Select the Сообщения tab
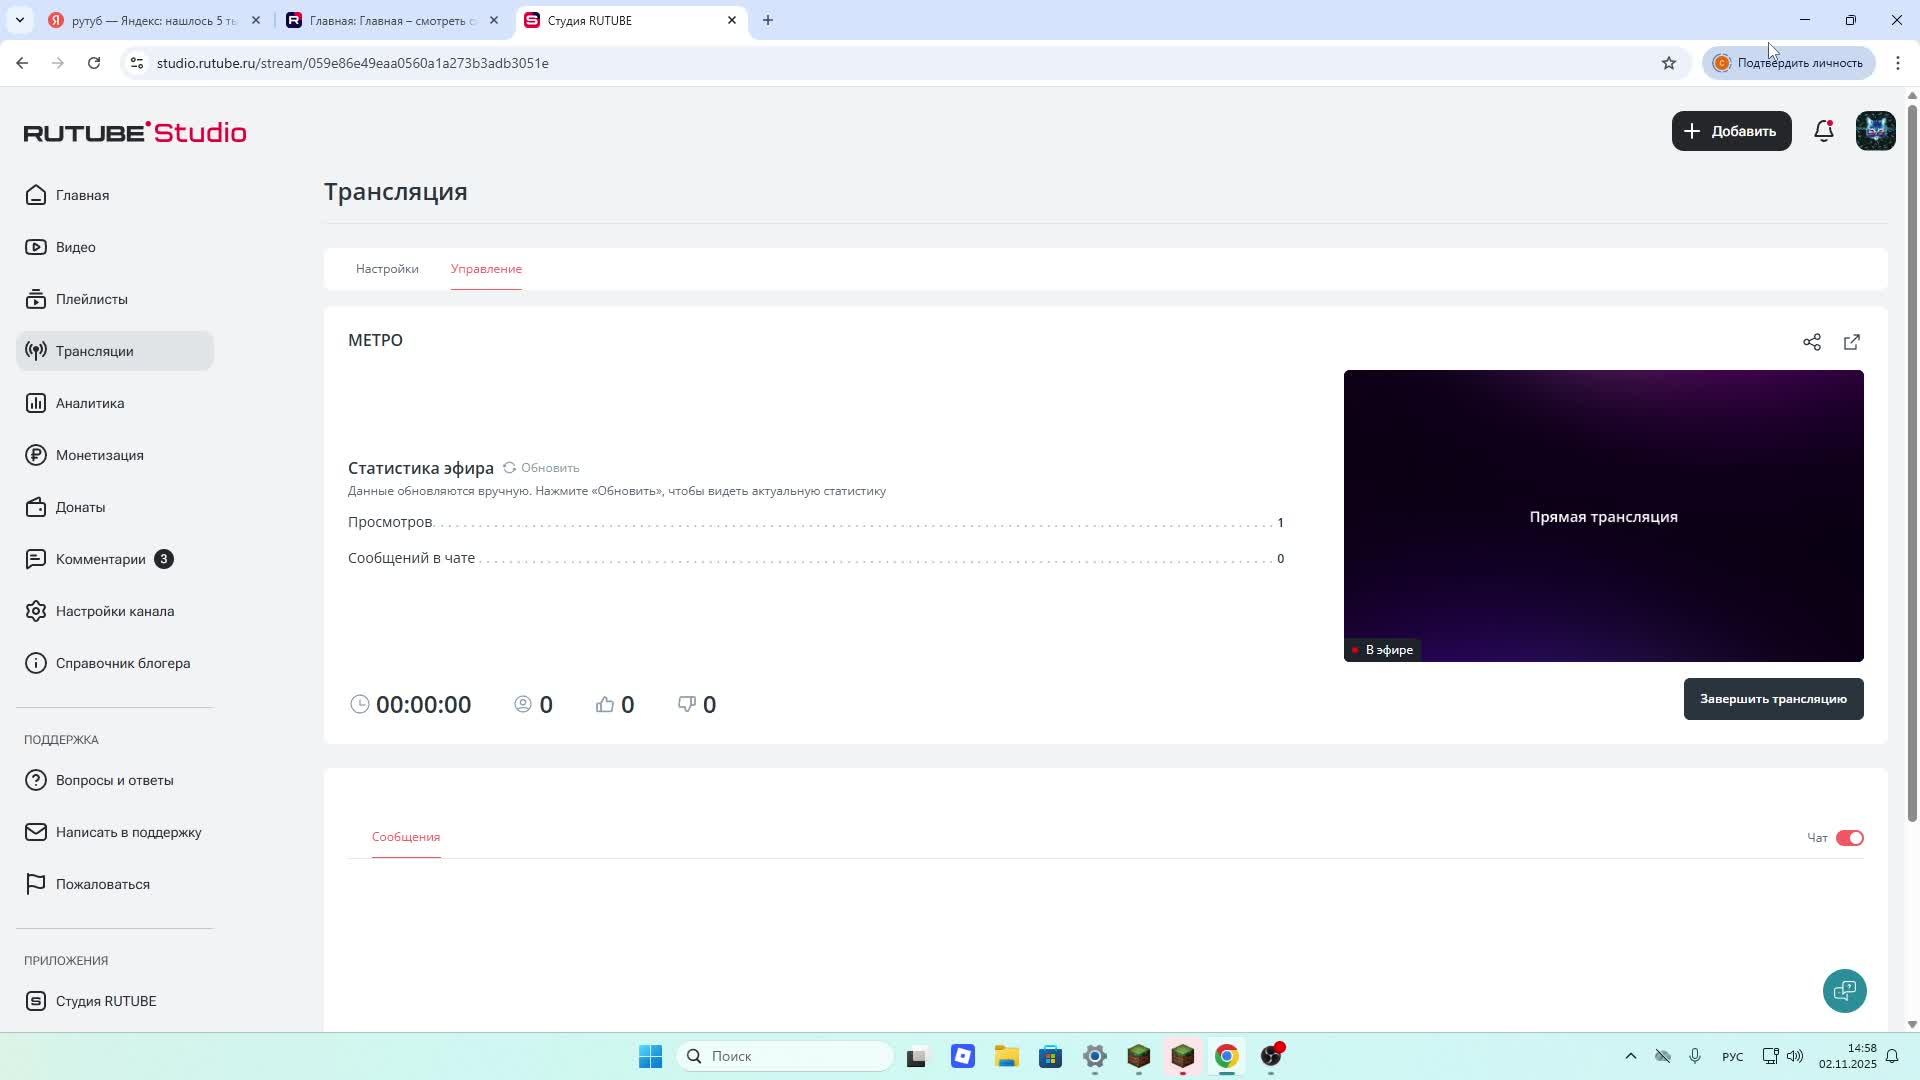The width and height of the screenshot is (1920, 1080). click(405, 837)
